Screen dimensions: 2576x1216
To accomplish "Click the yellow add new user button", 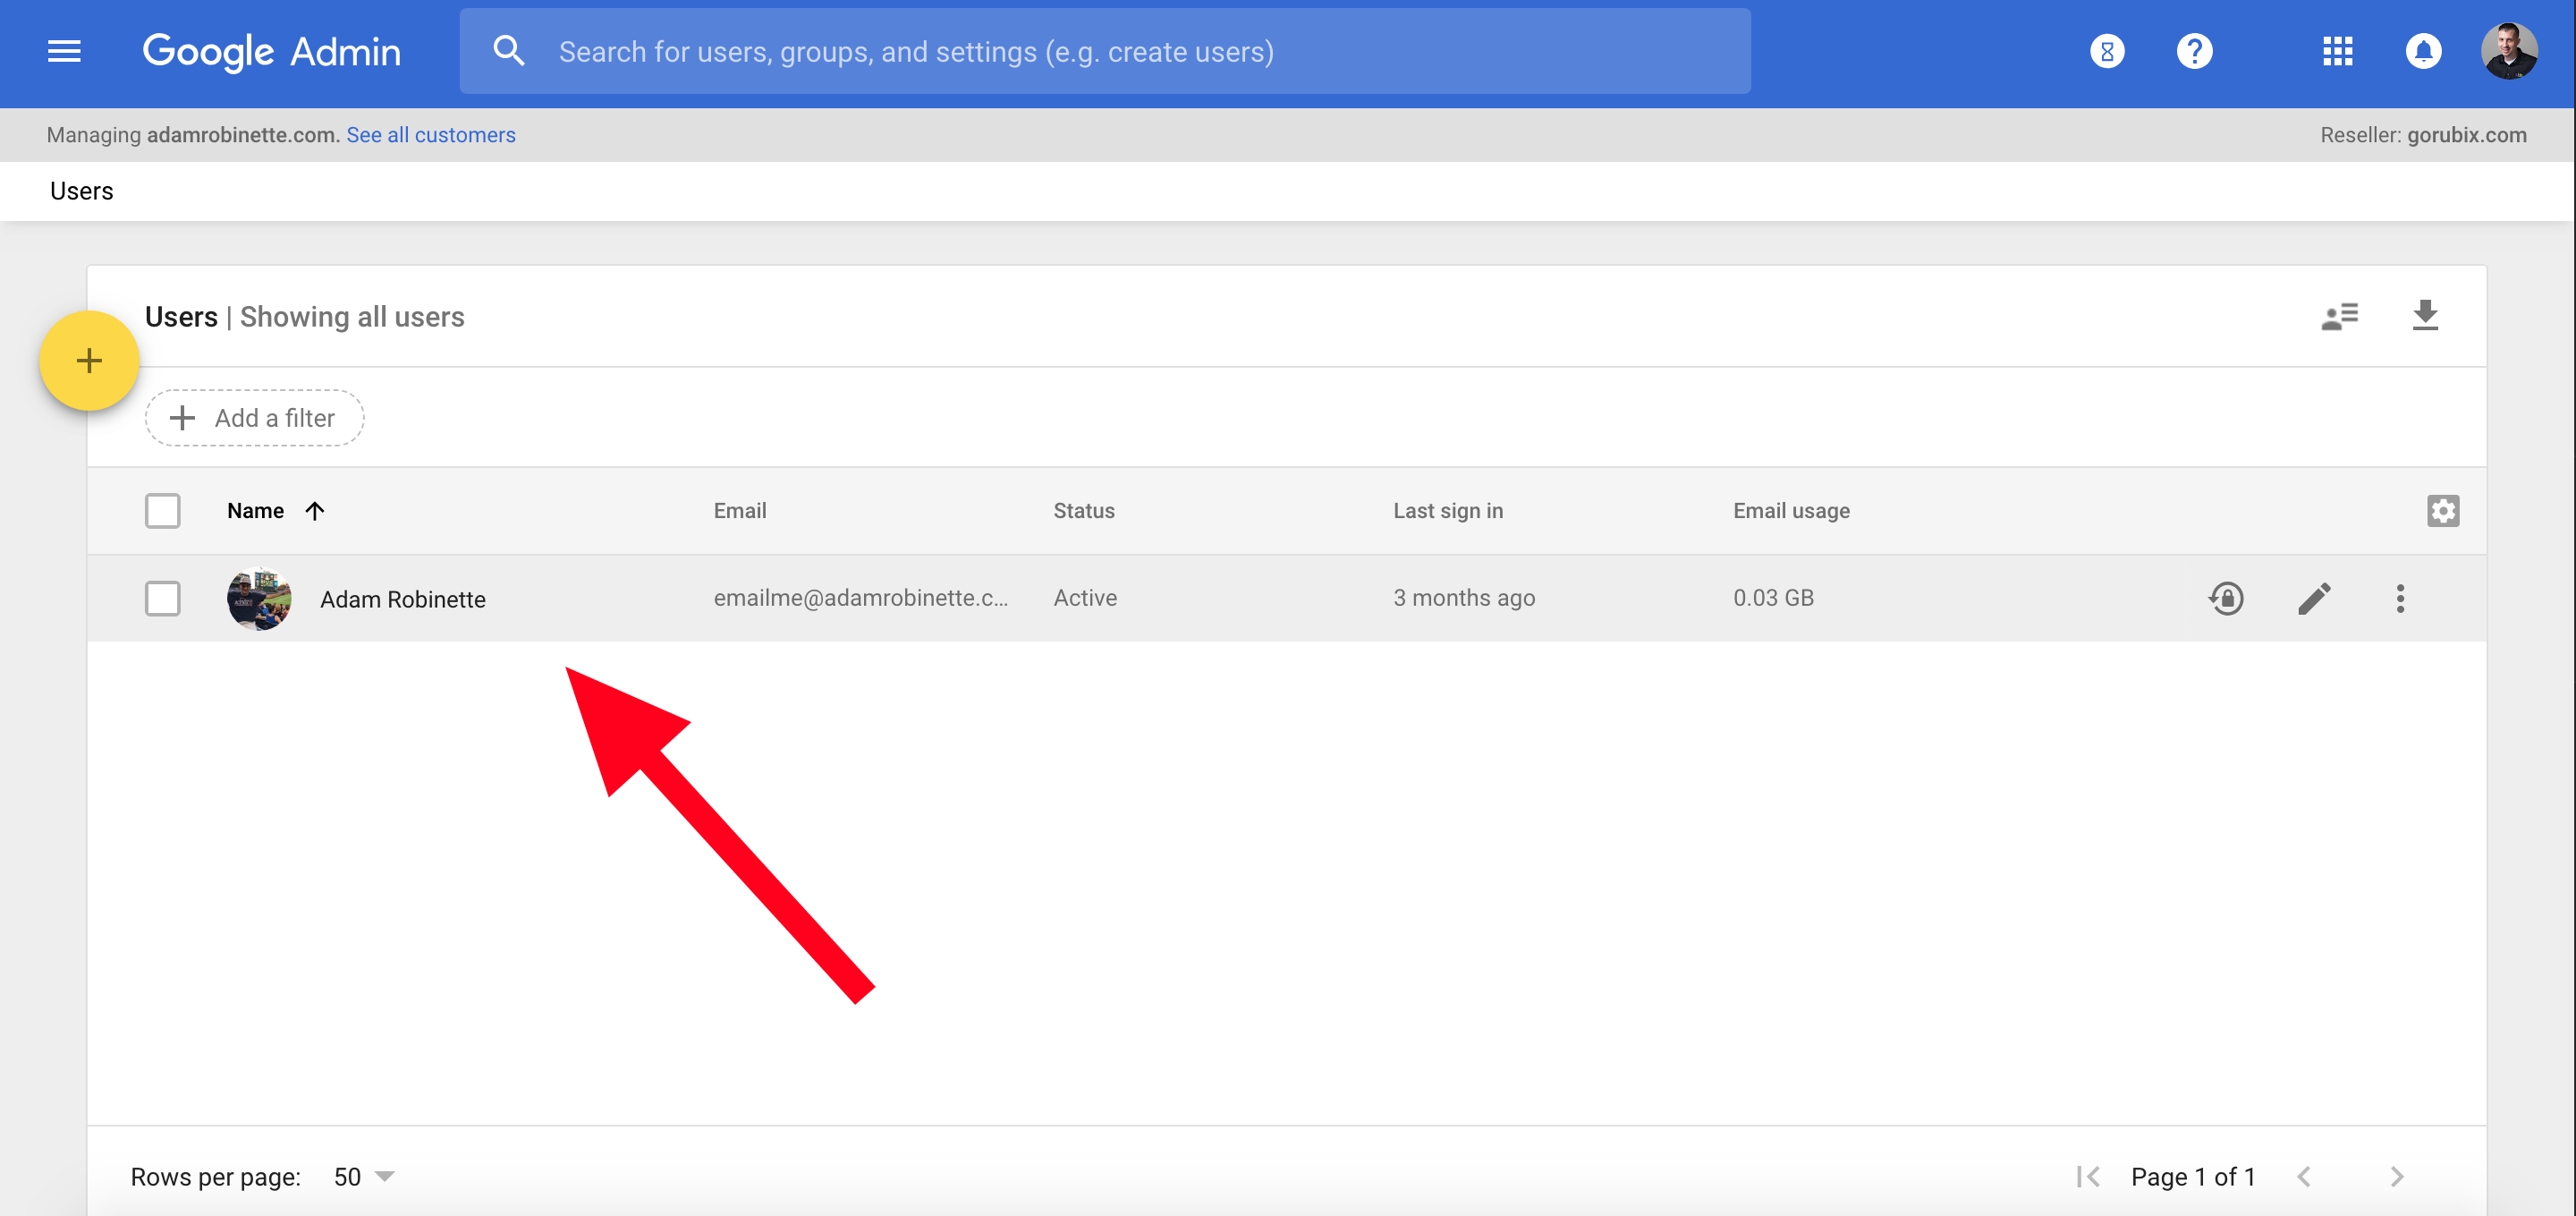I will tap(89, 361).
